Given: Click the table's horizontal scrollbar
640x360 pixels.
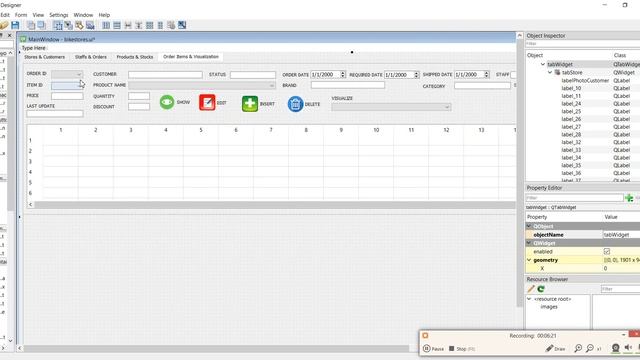Looking at the screenshot, I should (275, 204).
